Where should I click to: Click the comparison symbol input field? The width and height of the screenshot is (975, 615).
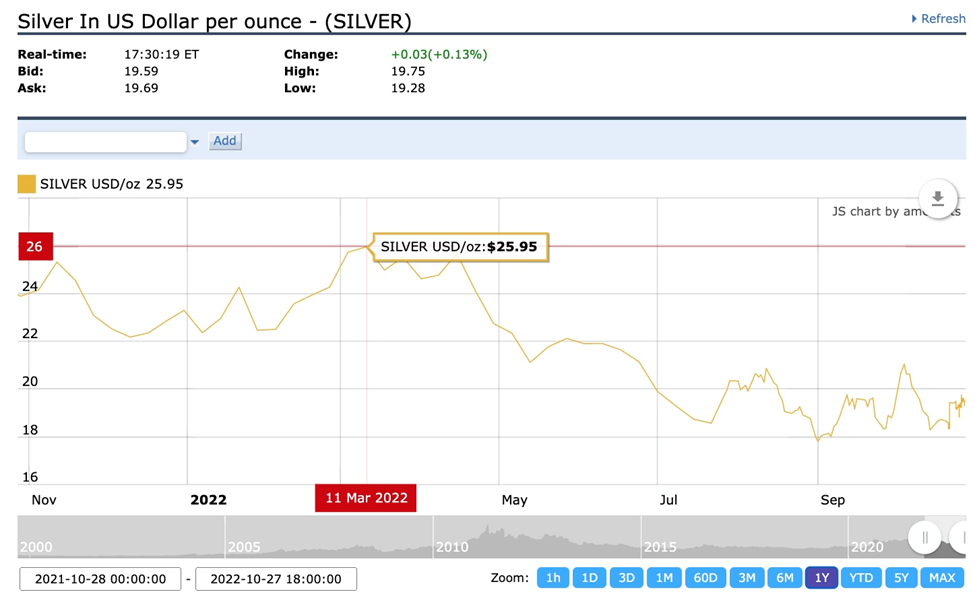[x=105, y=142]
